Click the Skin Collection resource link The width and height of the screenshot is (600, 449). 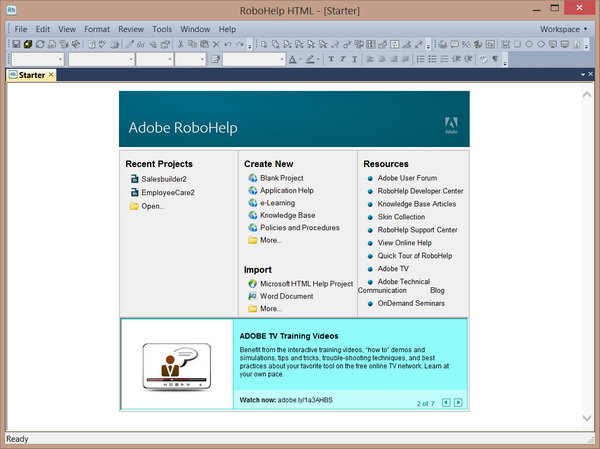tap(401, 217)
